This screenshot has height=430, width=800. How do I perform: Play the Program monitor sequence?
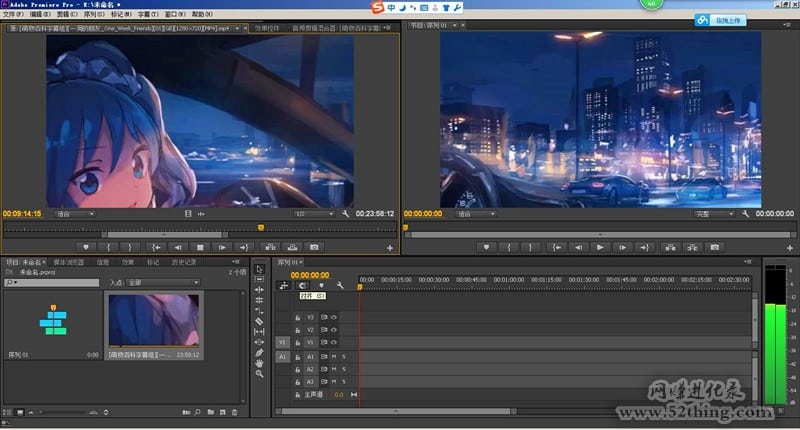pos(600,247)
